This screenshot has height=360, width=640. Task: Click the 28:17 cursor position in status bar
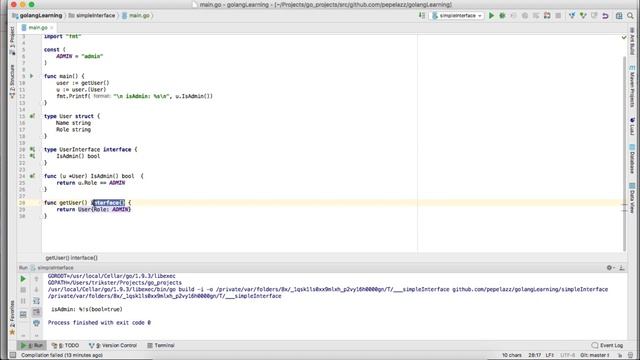point(535,355)
